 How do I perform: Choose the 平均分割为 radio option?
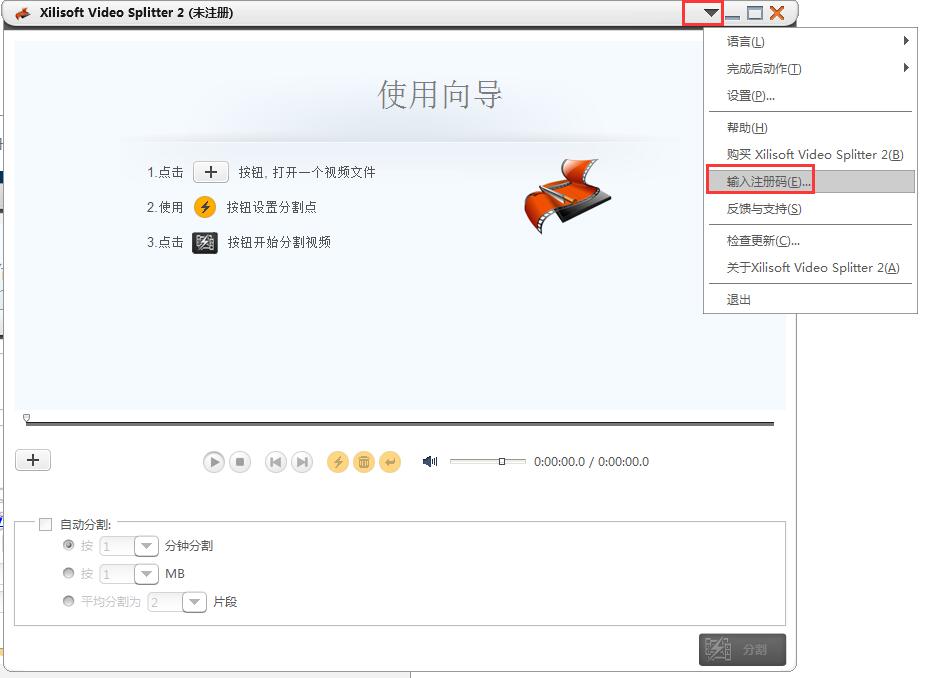[x=69, y=601]
